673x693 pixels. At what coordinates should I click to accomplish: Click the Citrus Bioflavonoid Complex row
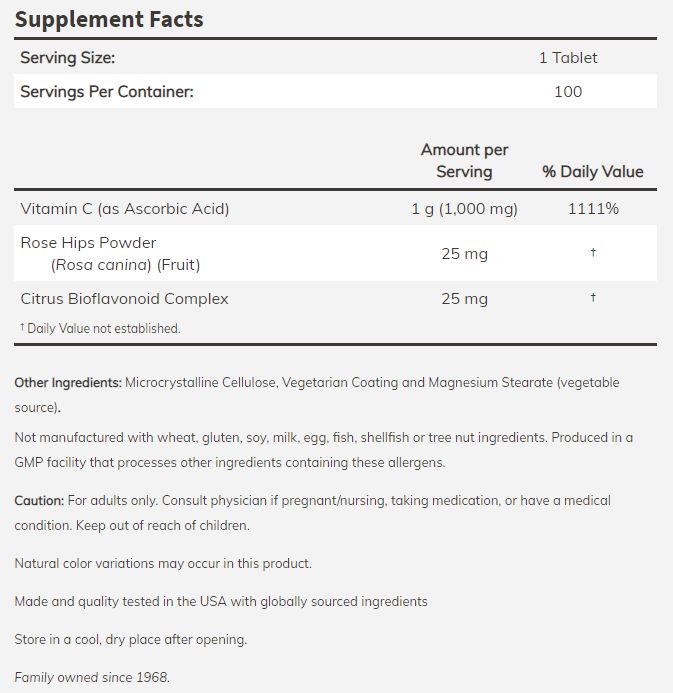click(124, 299)
